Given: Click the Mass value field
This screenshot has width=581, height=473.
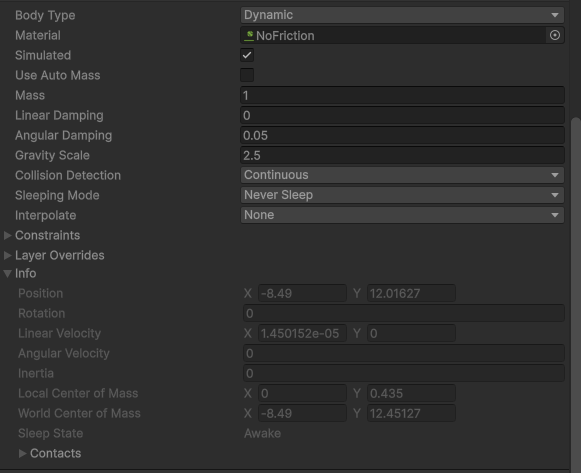Looking at the screenshot, I should pyautogui.click(x=402, y=95).
